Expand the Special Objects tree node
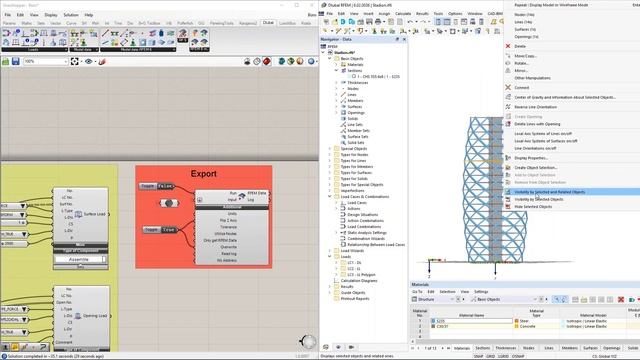640x360 pixels. point(330,149)
